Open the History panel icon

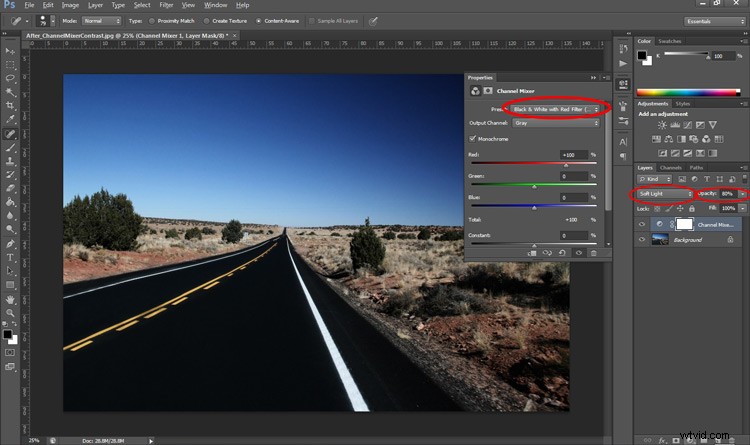pos(623,48)
